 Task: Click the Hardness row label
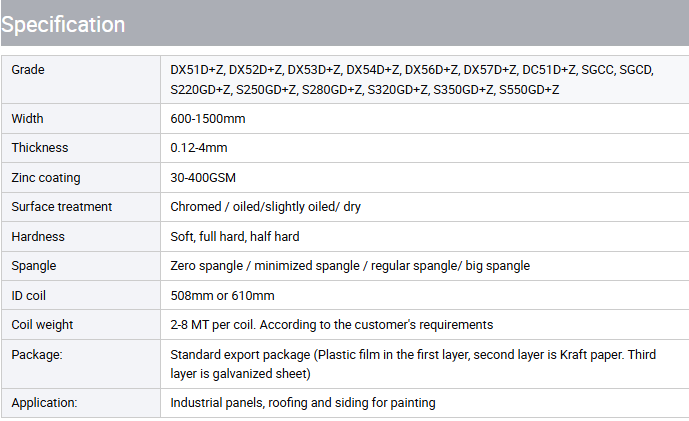click(38, 237)
